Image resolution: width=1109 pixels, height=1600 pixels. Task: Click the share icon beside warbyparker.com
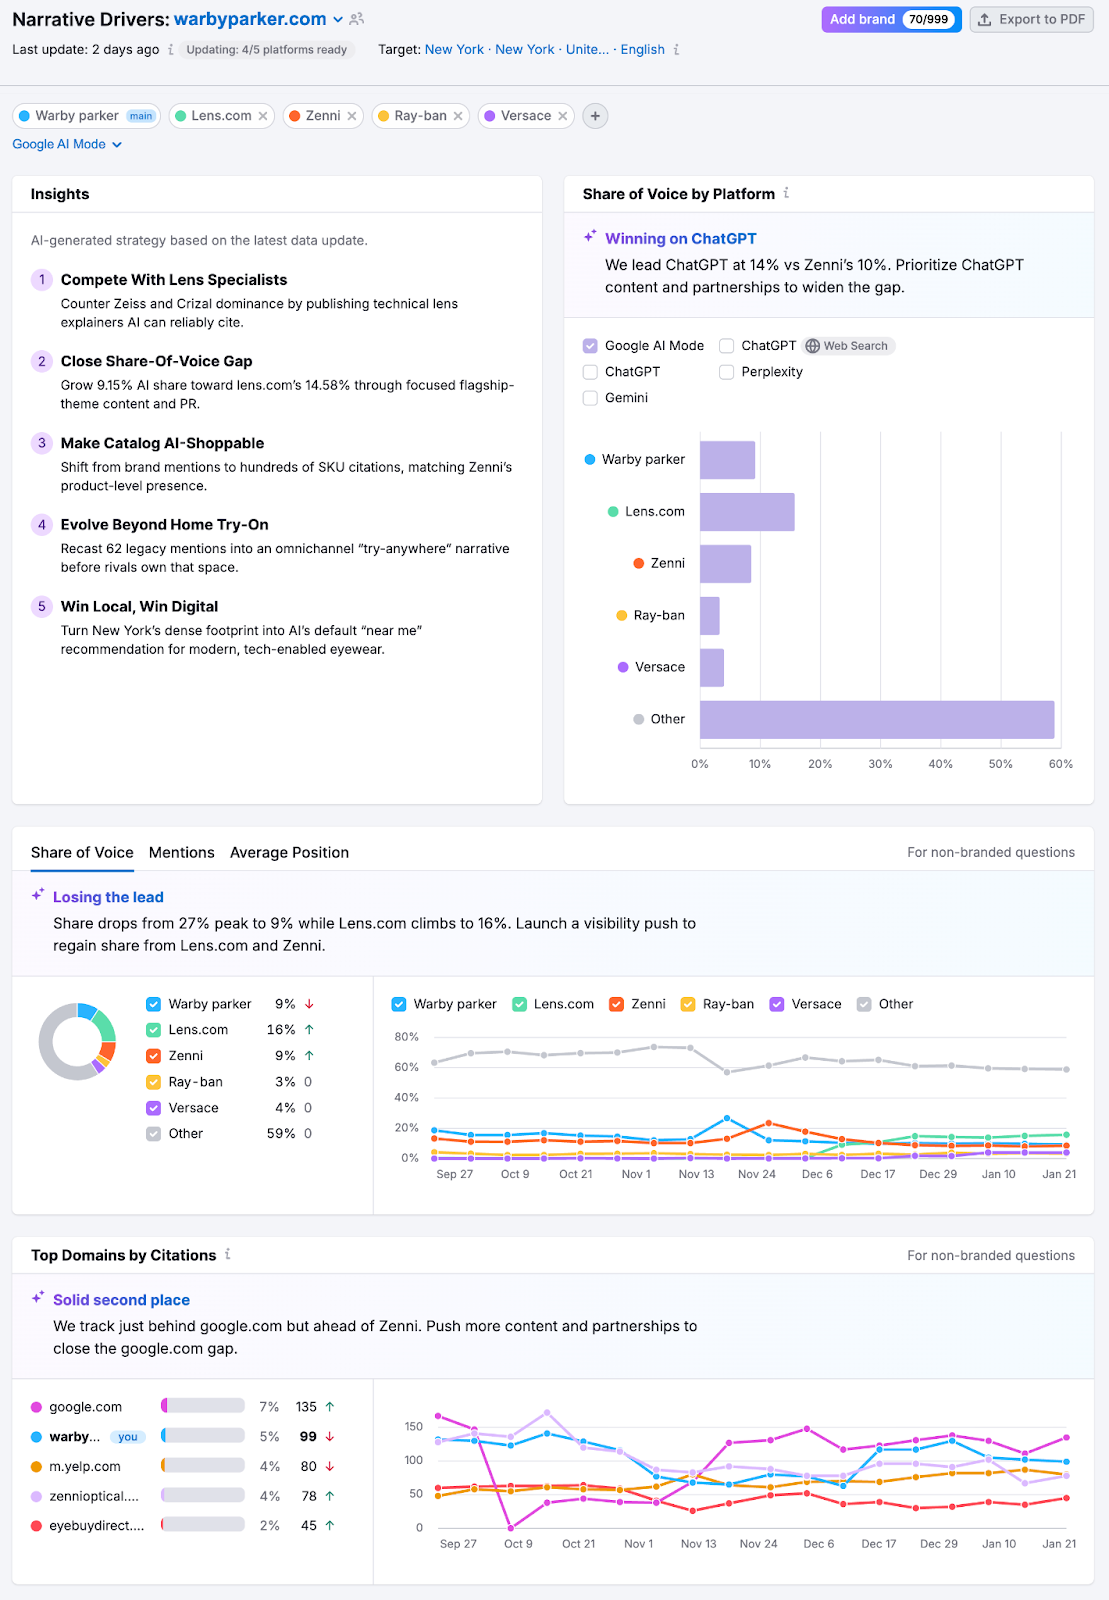(356, 19)
